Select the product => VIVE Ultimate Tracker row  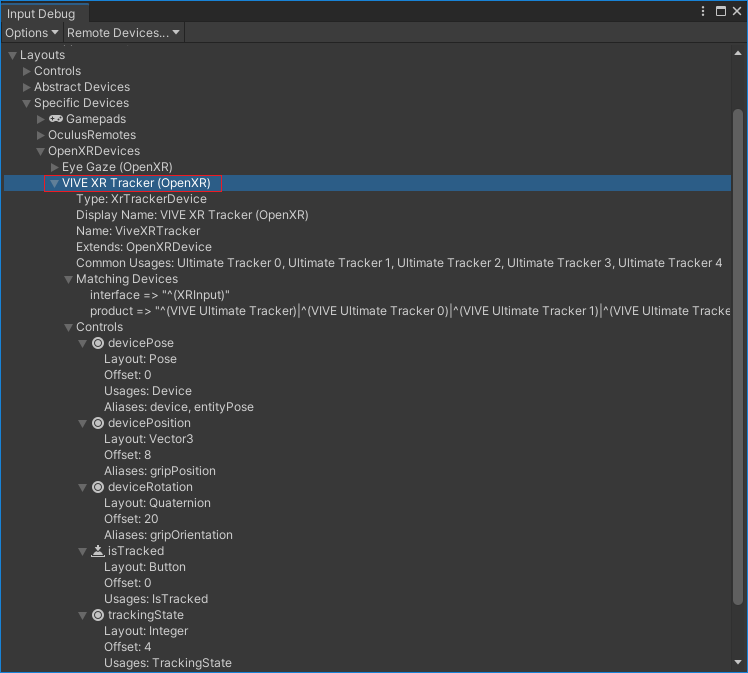pyautogui.click(x=367, y=311)
